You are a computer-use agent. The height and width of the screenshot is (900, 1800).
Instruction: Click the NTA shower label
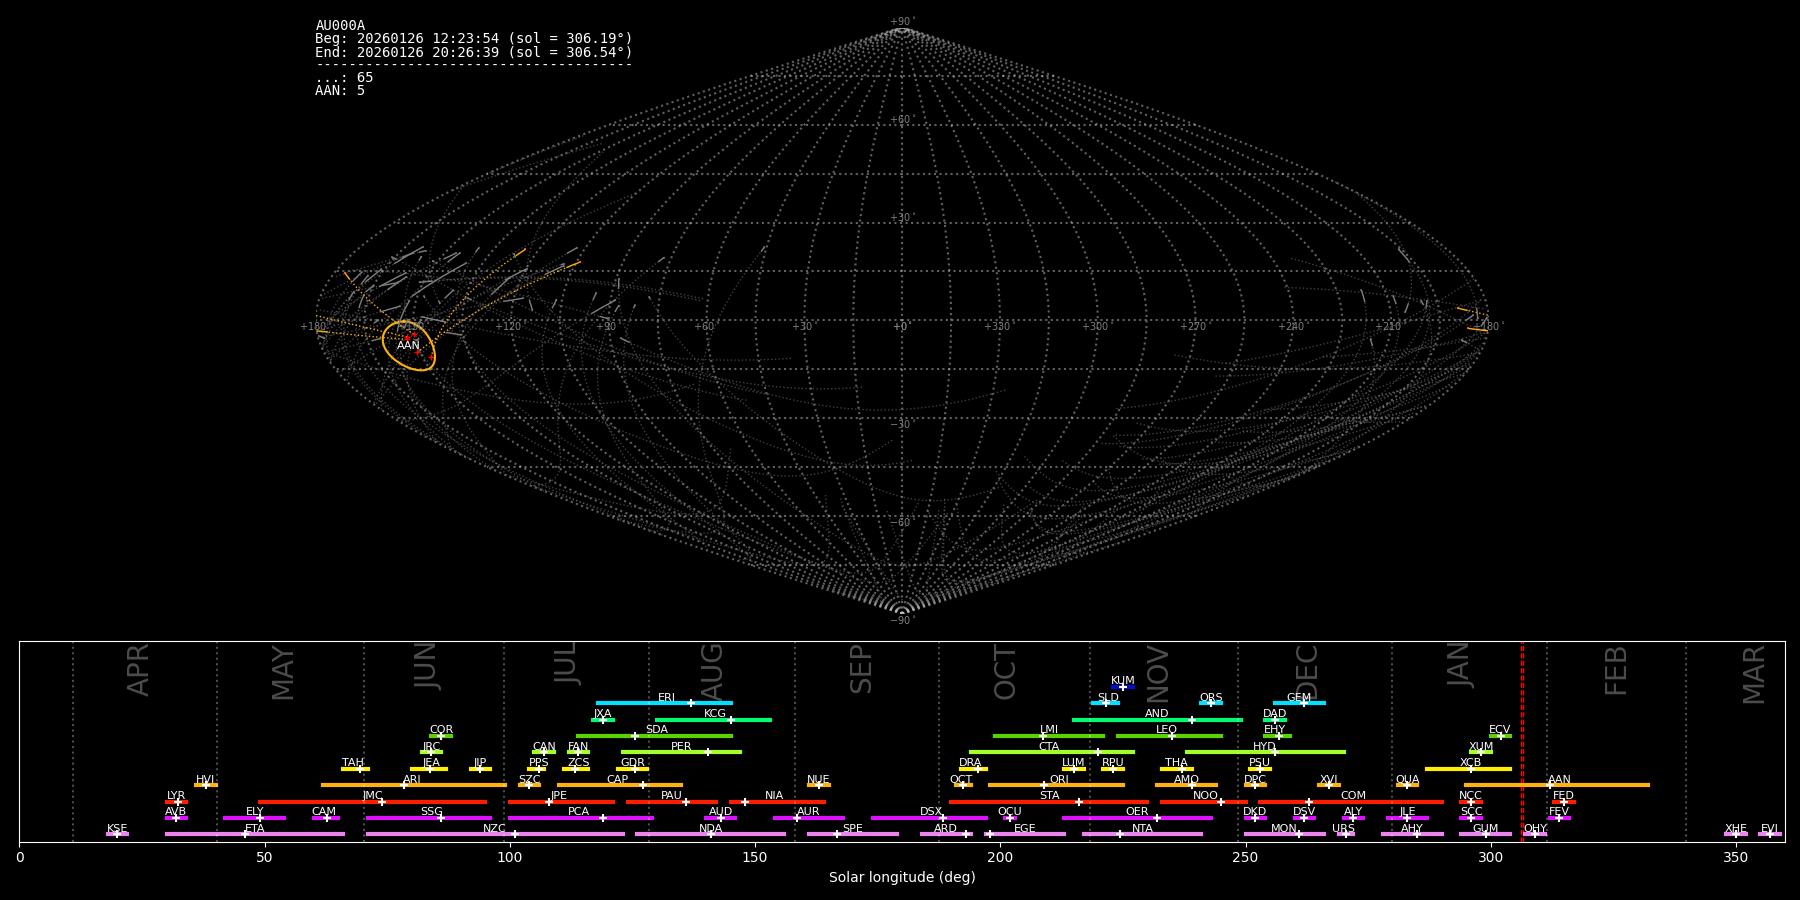(x=1142, y=829)
